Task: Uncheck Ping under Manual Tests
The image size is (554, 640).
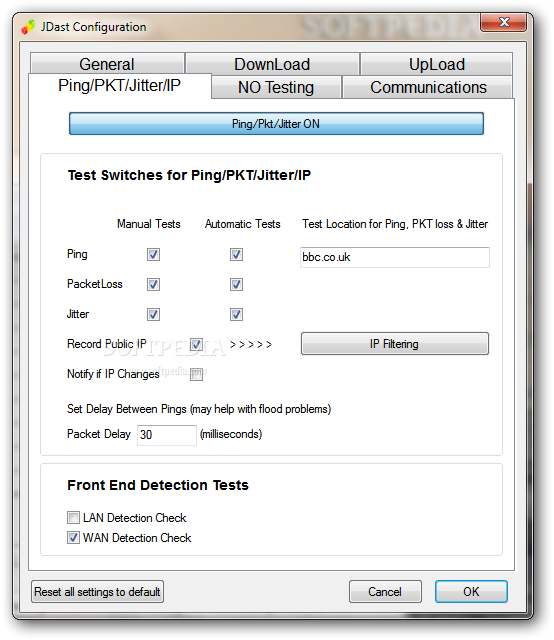Action: point(154,255)
